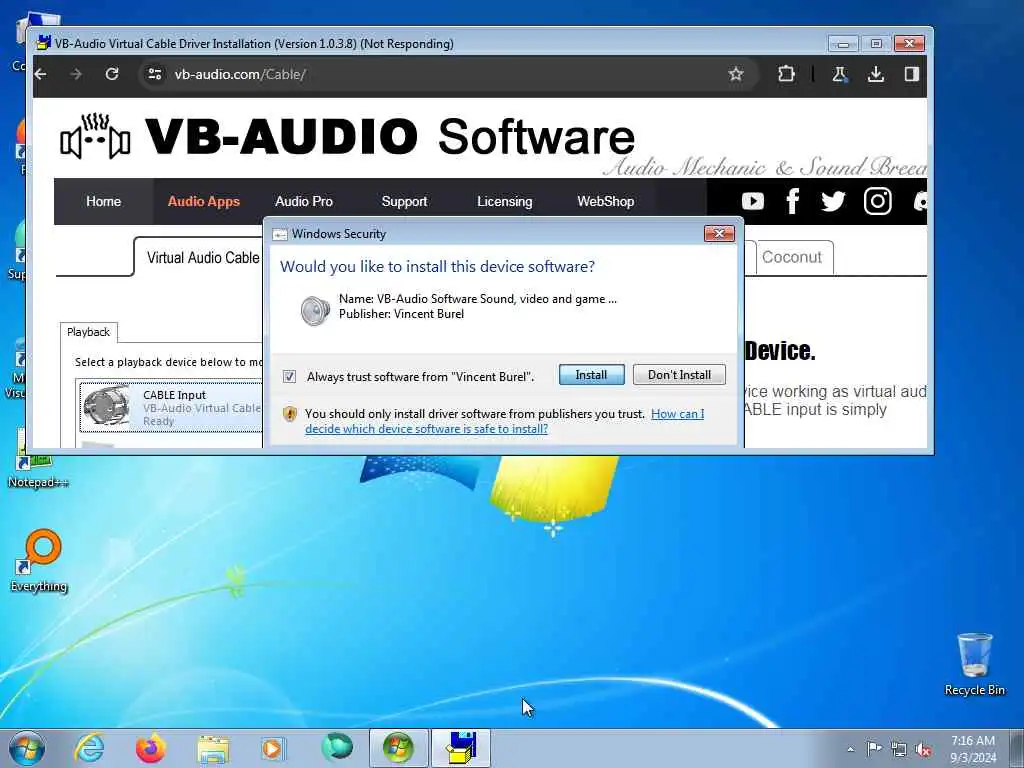Viewport: 1024px width, 768px height.
Task: Select the Virtual Audio Cable tab
Action: point(202,257)
